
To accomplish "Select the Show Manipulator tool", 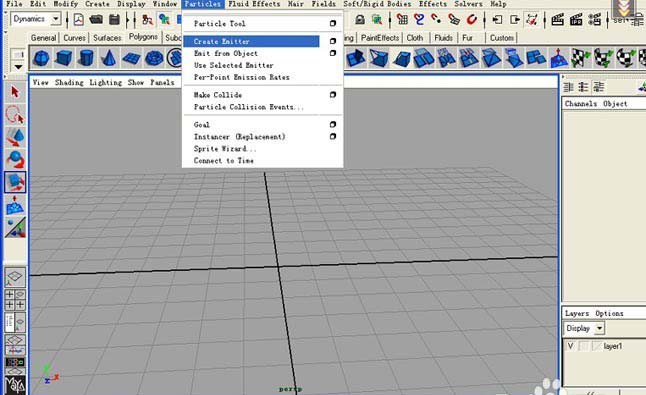I will 15,227.
